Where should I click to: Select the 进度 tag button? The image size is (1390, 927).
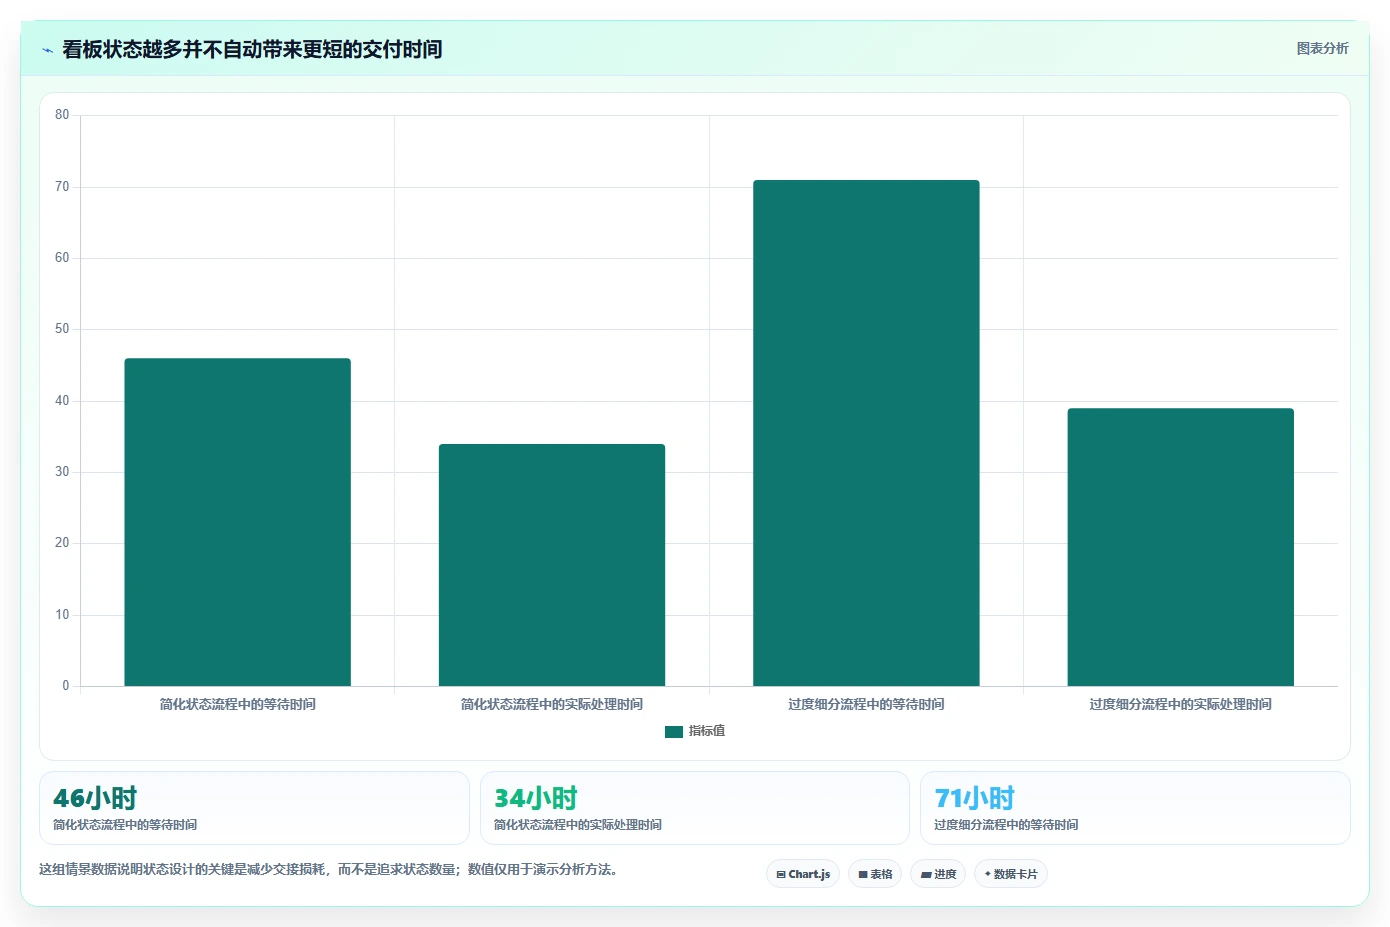click(938, 874)
